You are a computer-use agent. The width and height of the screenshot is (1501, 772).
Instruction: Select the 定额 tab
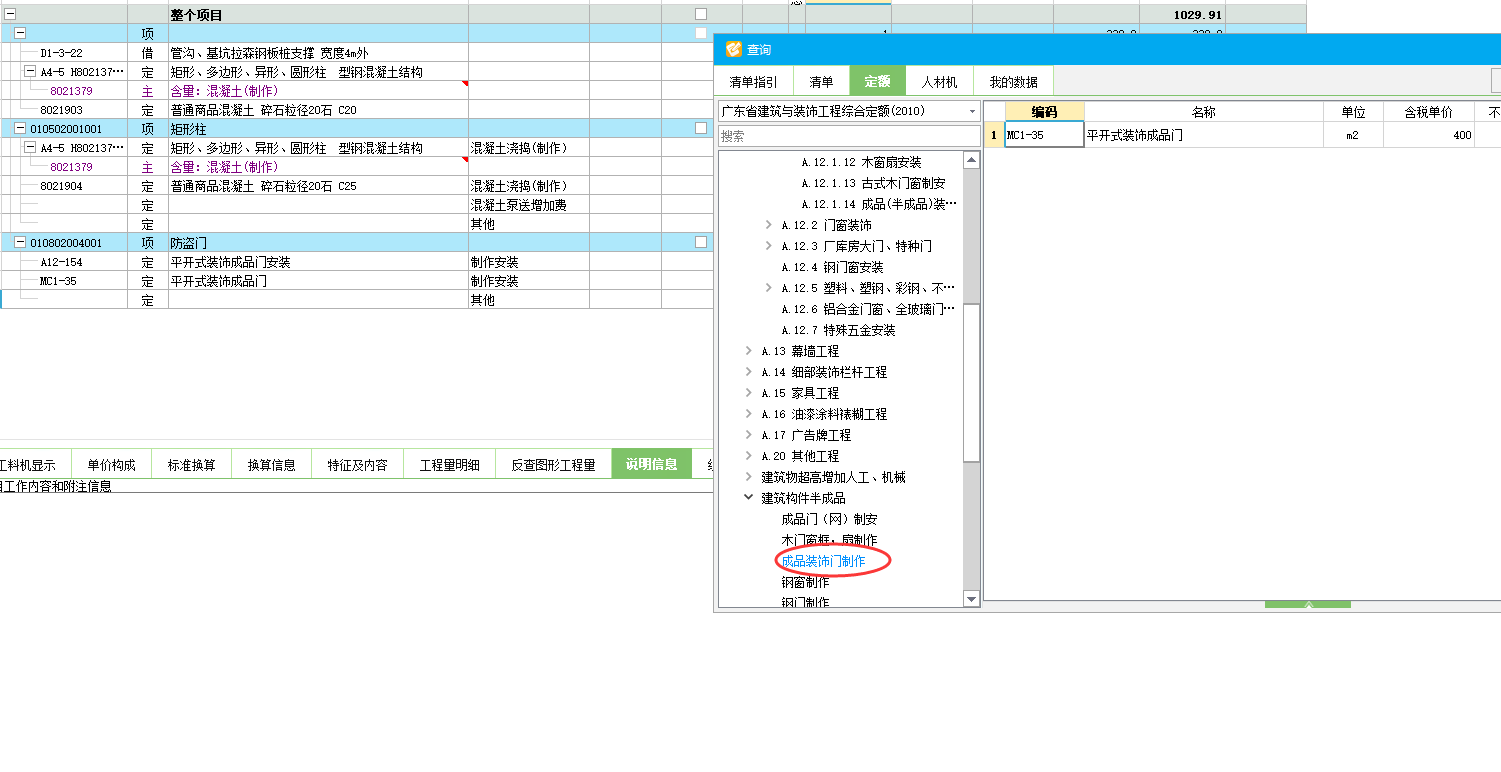pos(877,82)
